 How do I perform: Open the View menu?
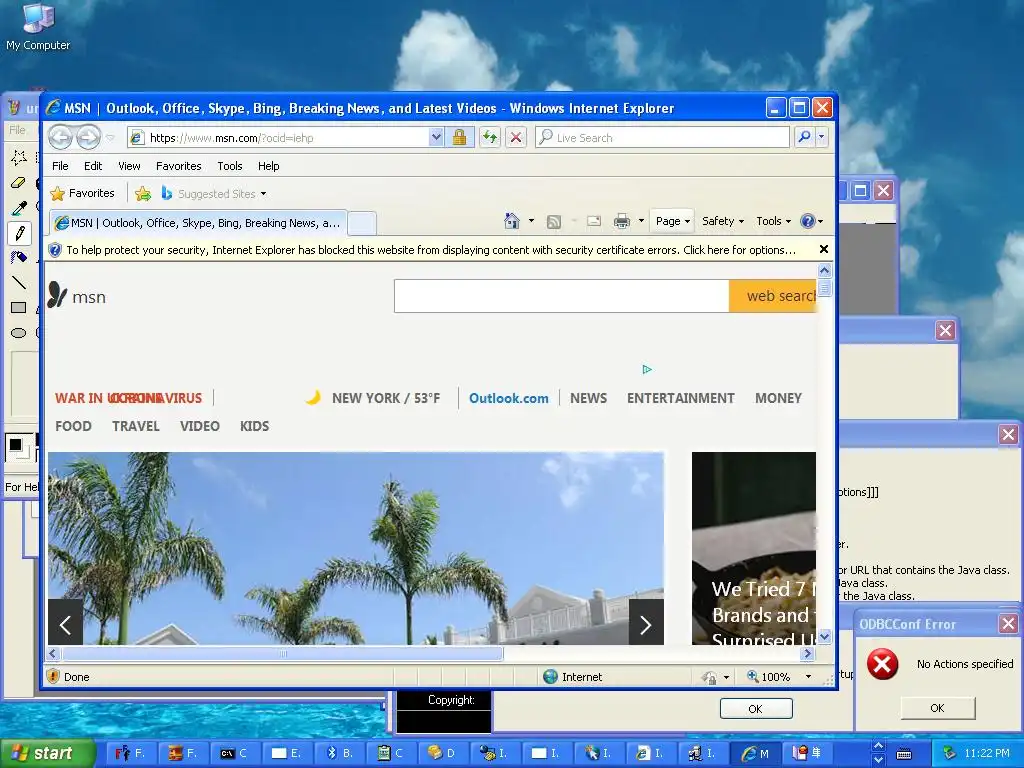coord(129,166)
